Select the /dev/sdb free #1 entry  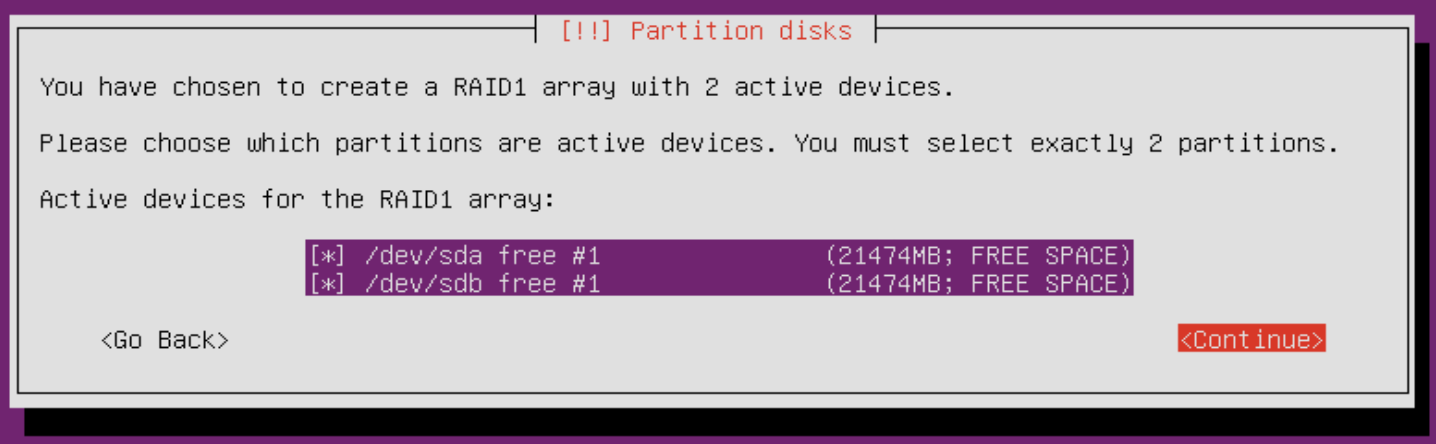click(x=719, y=284)
